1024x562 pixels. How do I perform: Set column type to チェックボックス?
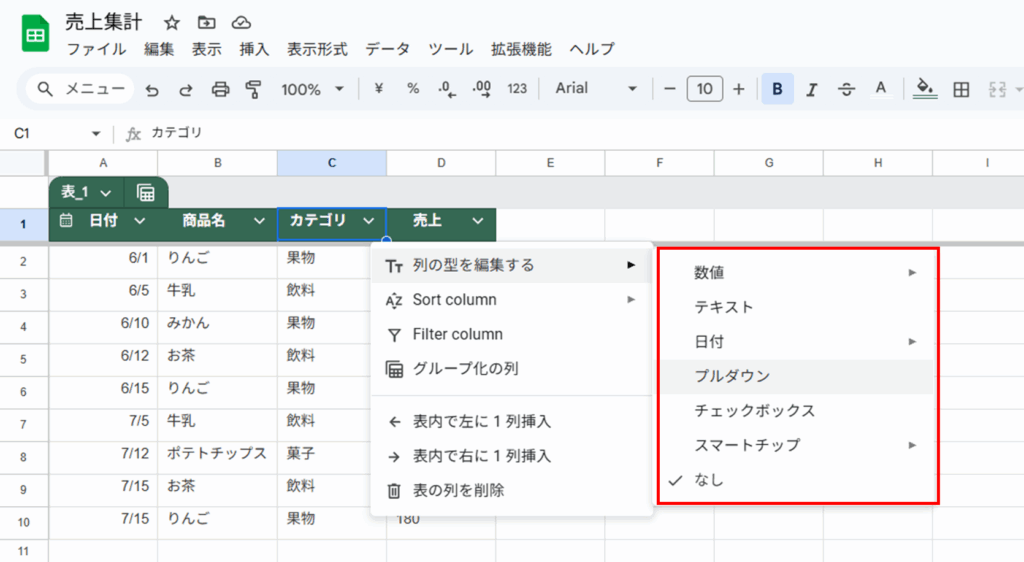click(798, 411)
